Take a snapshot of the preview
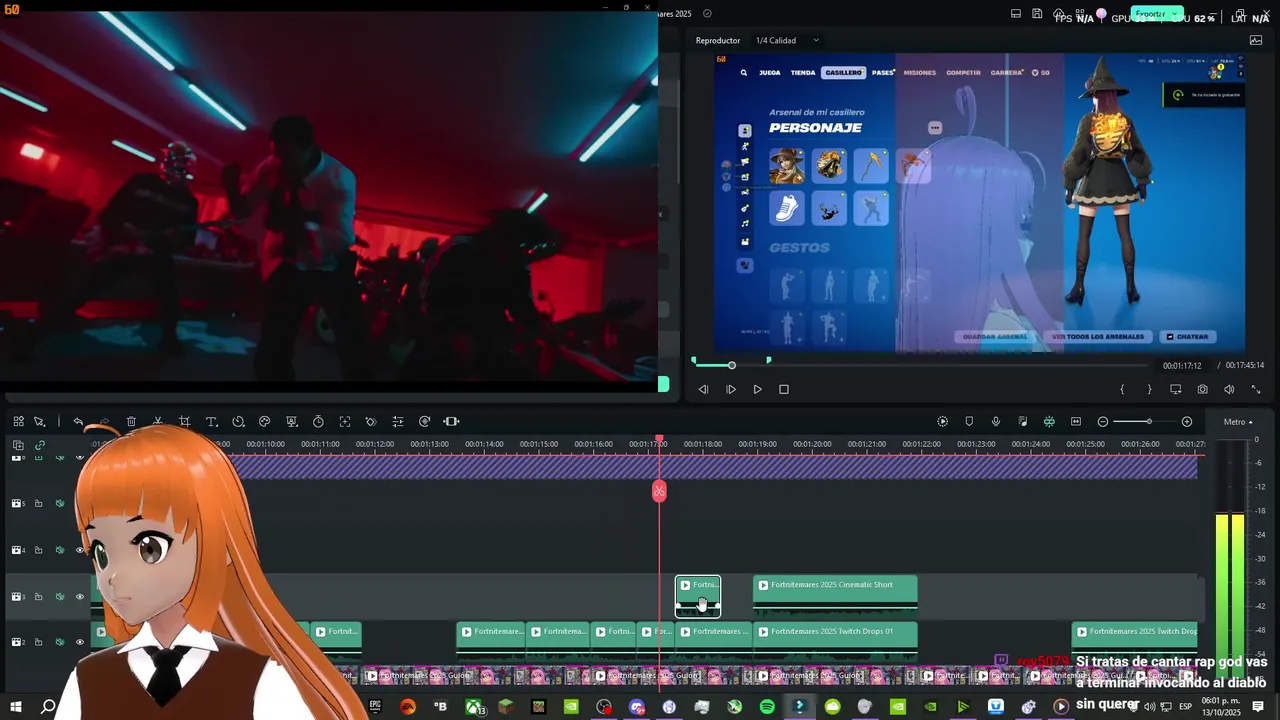This screenshot has width=1280, height=720. tap(1202, 390)
